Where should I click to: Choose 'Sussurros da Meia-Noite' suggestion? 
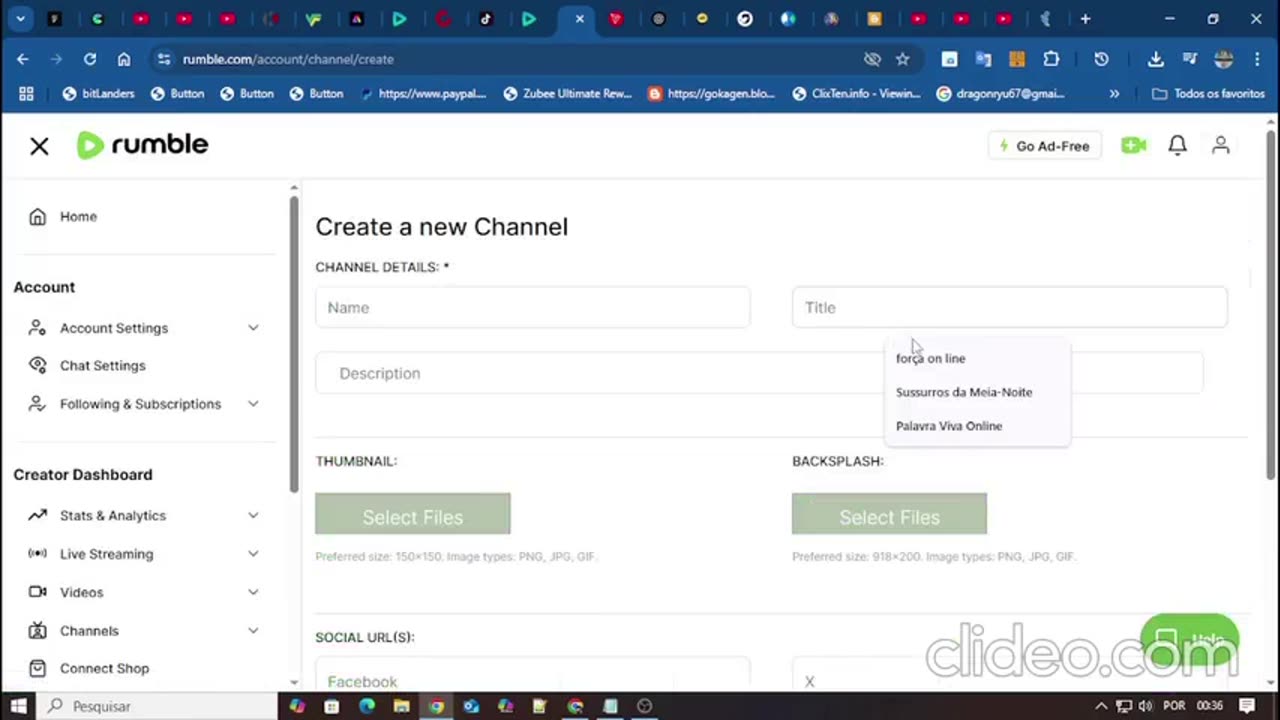click(964, 392)
